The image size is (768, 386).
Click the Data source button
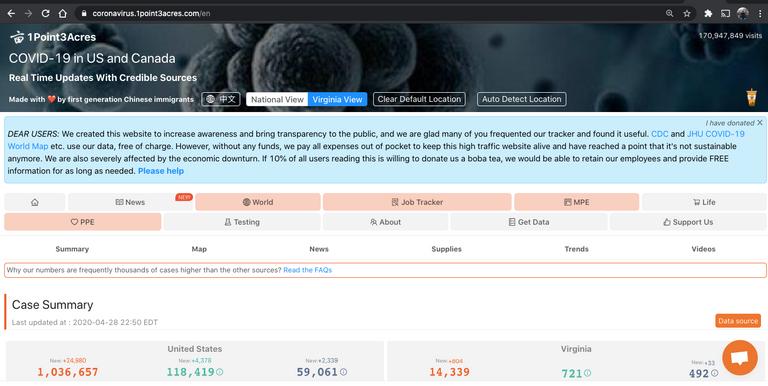(738, 321)
